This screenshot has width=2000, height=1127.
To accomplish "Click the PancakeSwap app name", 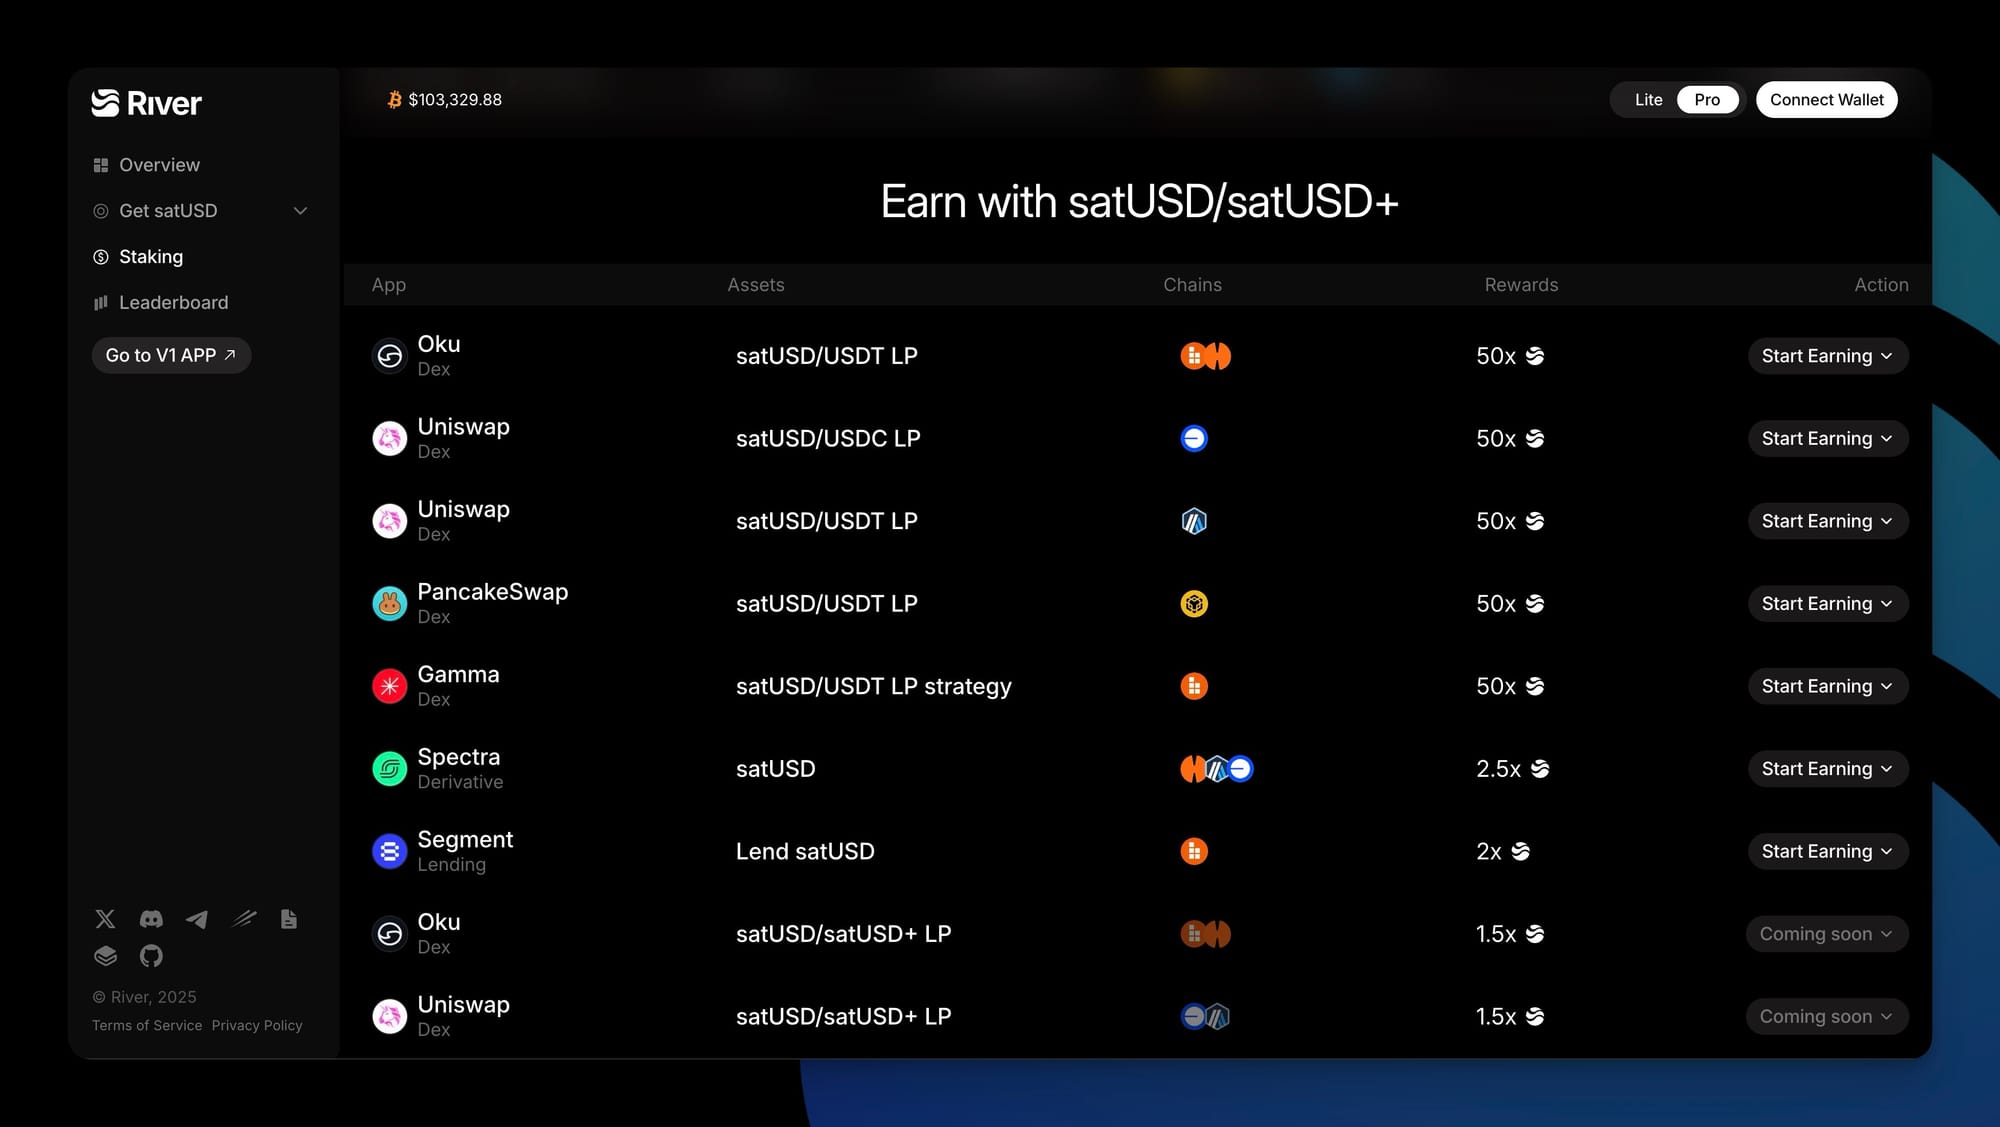I will pyautogui.click(x=493, y=591).
